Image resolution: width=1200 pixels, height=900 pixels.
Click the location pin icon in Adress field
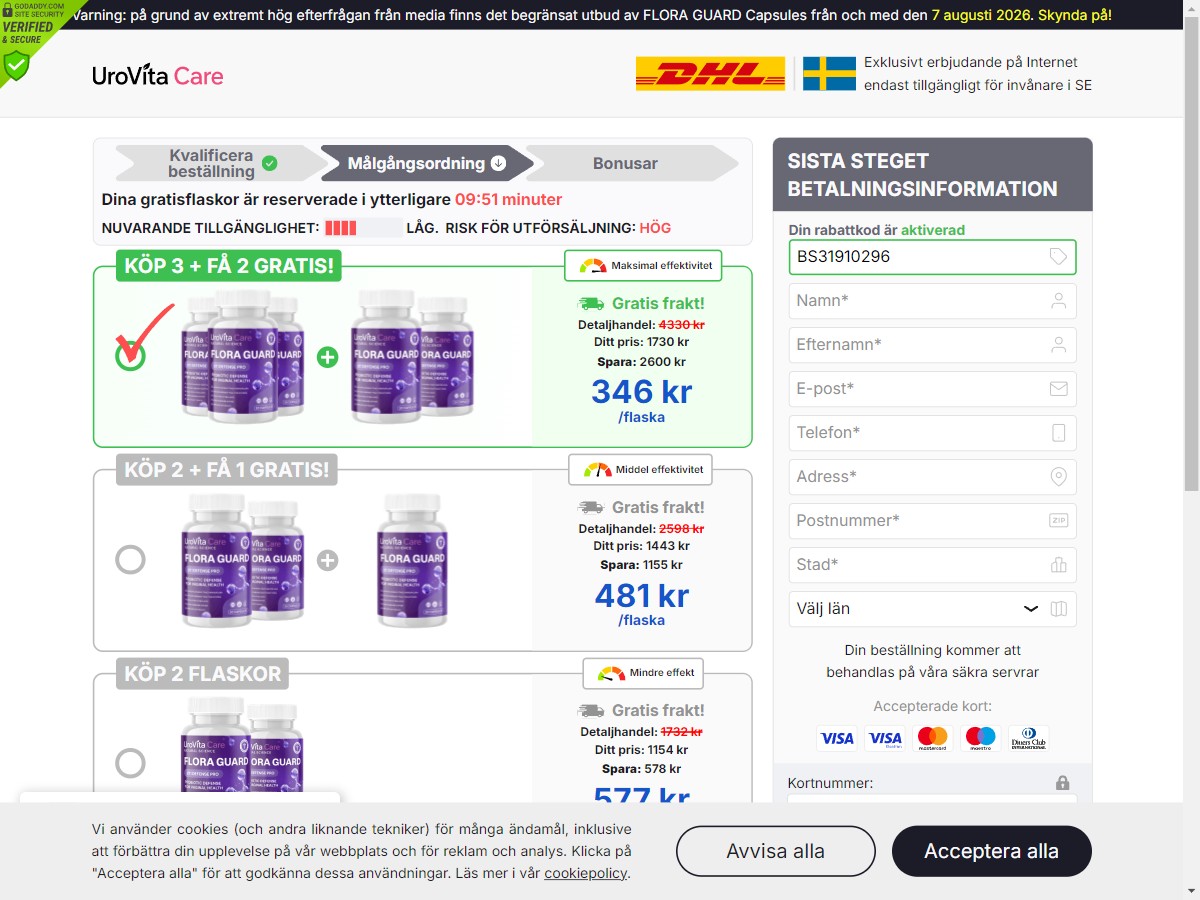pos(1058,477)
